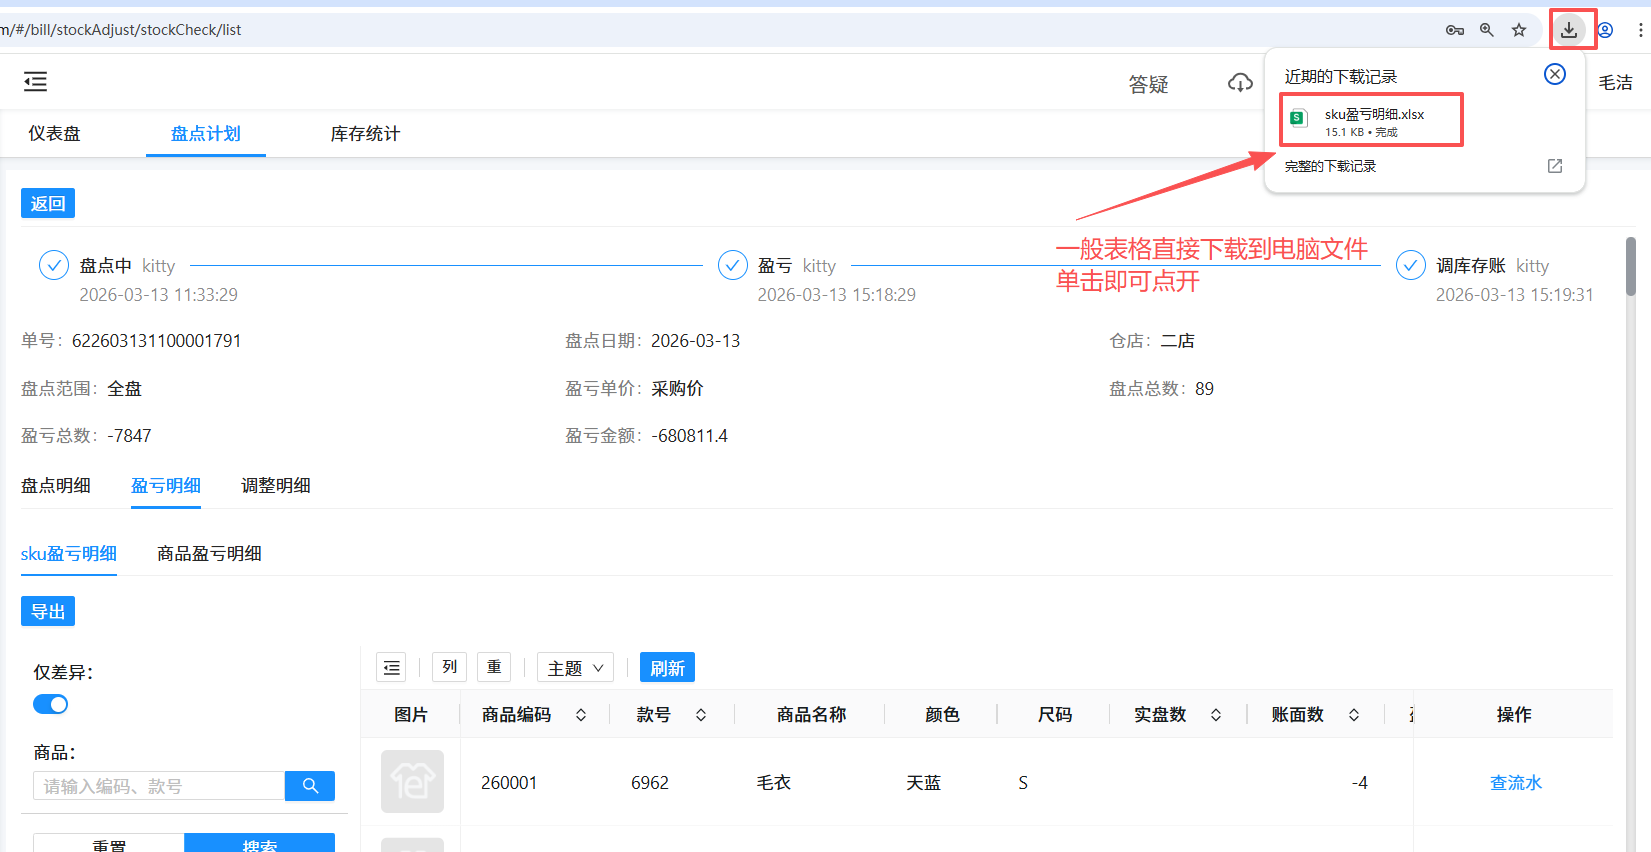Viewport: 1651px width, 852px height.
Task: Open the cloud download icon
Action: tap(1240, 83)
